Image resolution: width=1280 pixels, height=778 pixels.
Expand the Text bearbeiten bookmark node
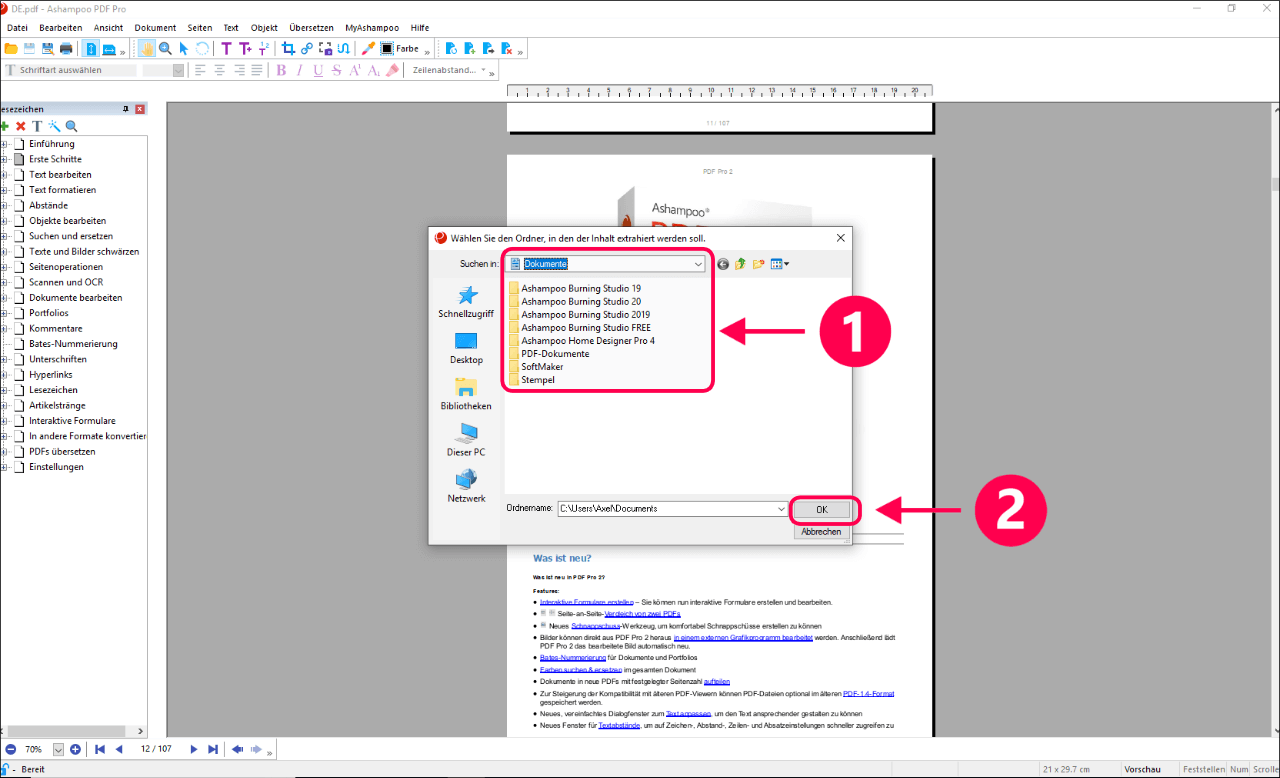[x=4, y=175]
